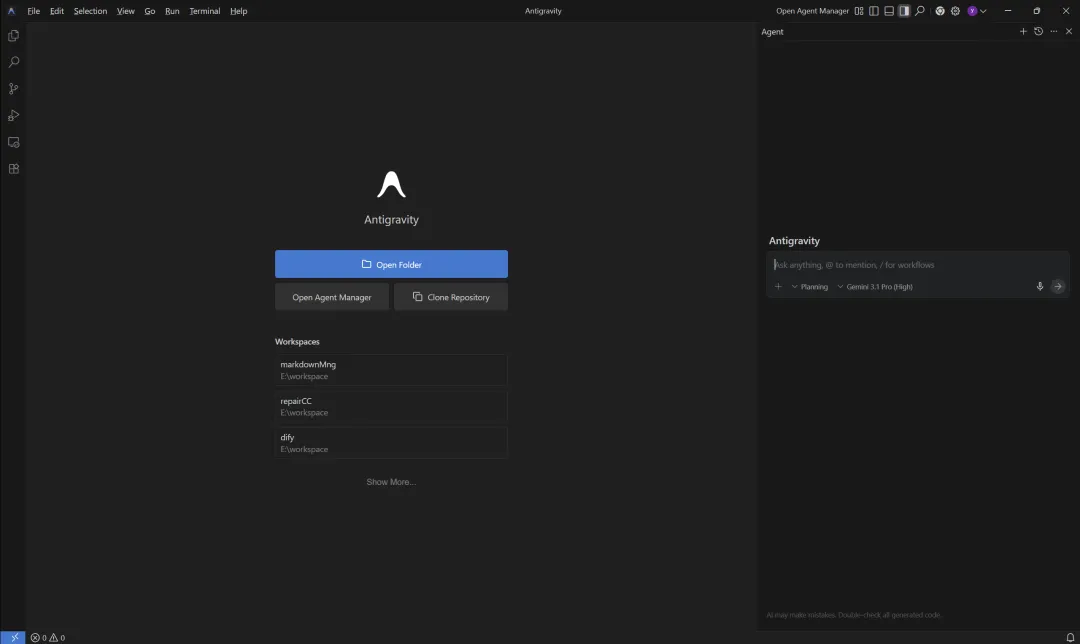Open settings gear in title bar
Viewport: 1080px width, 644px height.
click(955, 11)
